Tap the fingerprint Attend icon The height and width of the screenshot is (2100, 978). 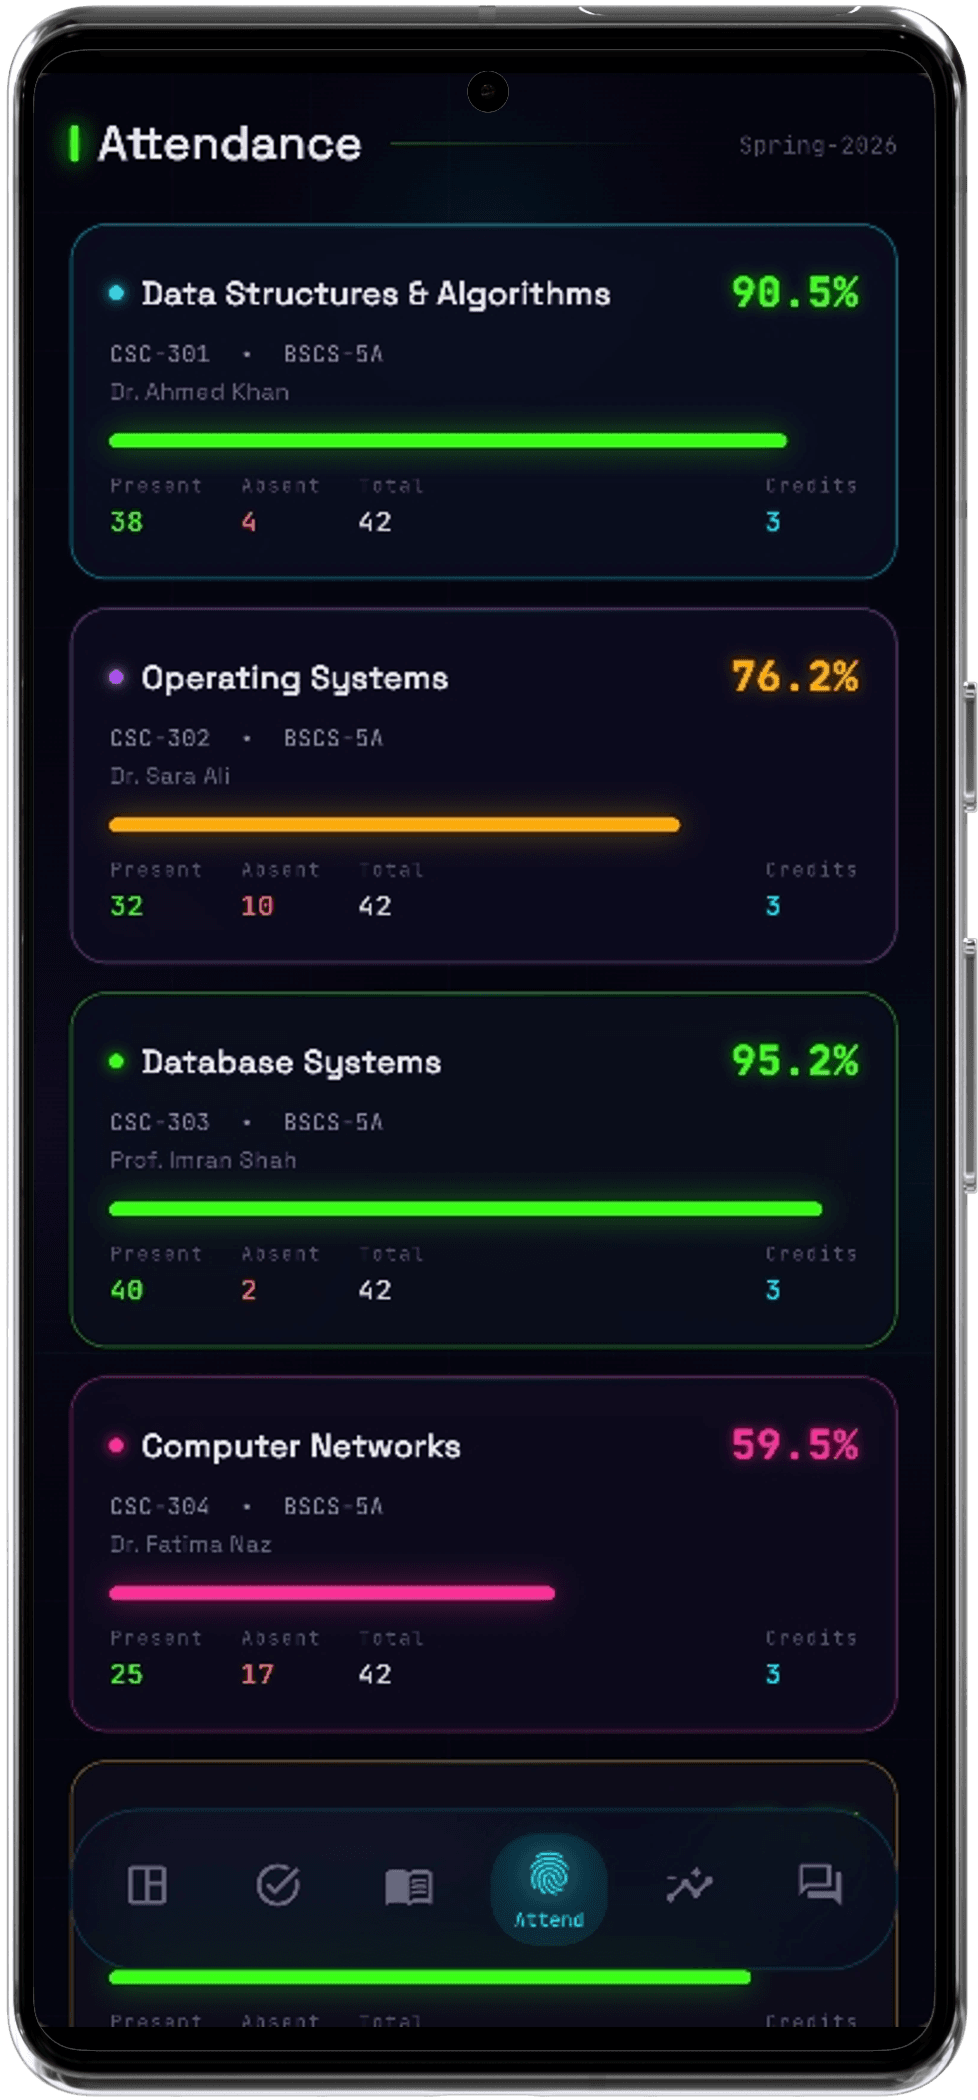[548, 1874]
